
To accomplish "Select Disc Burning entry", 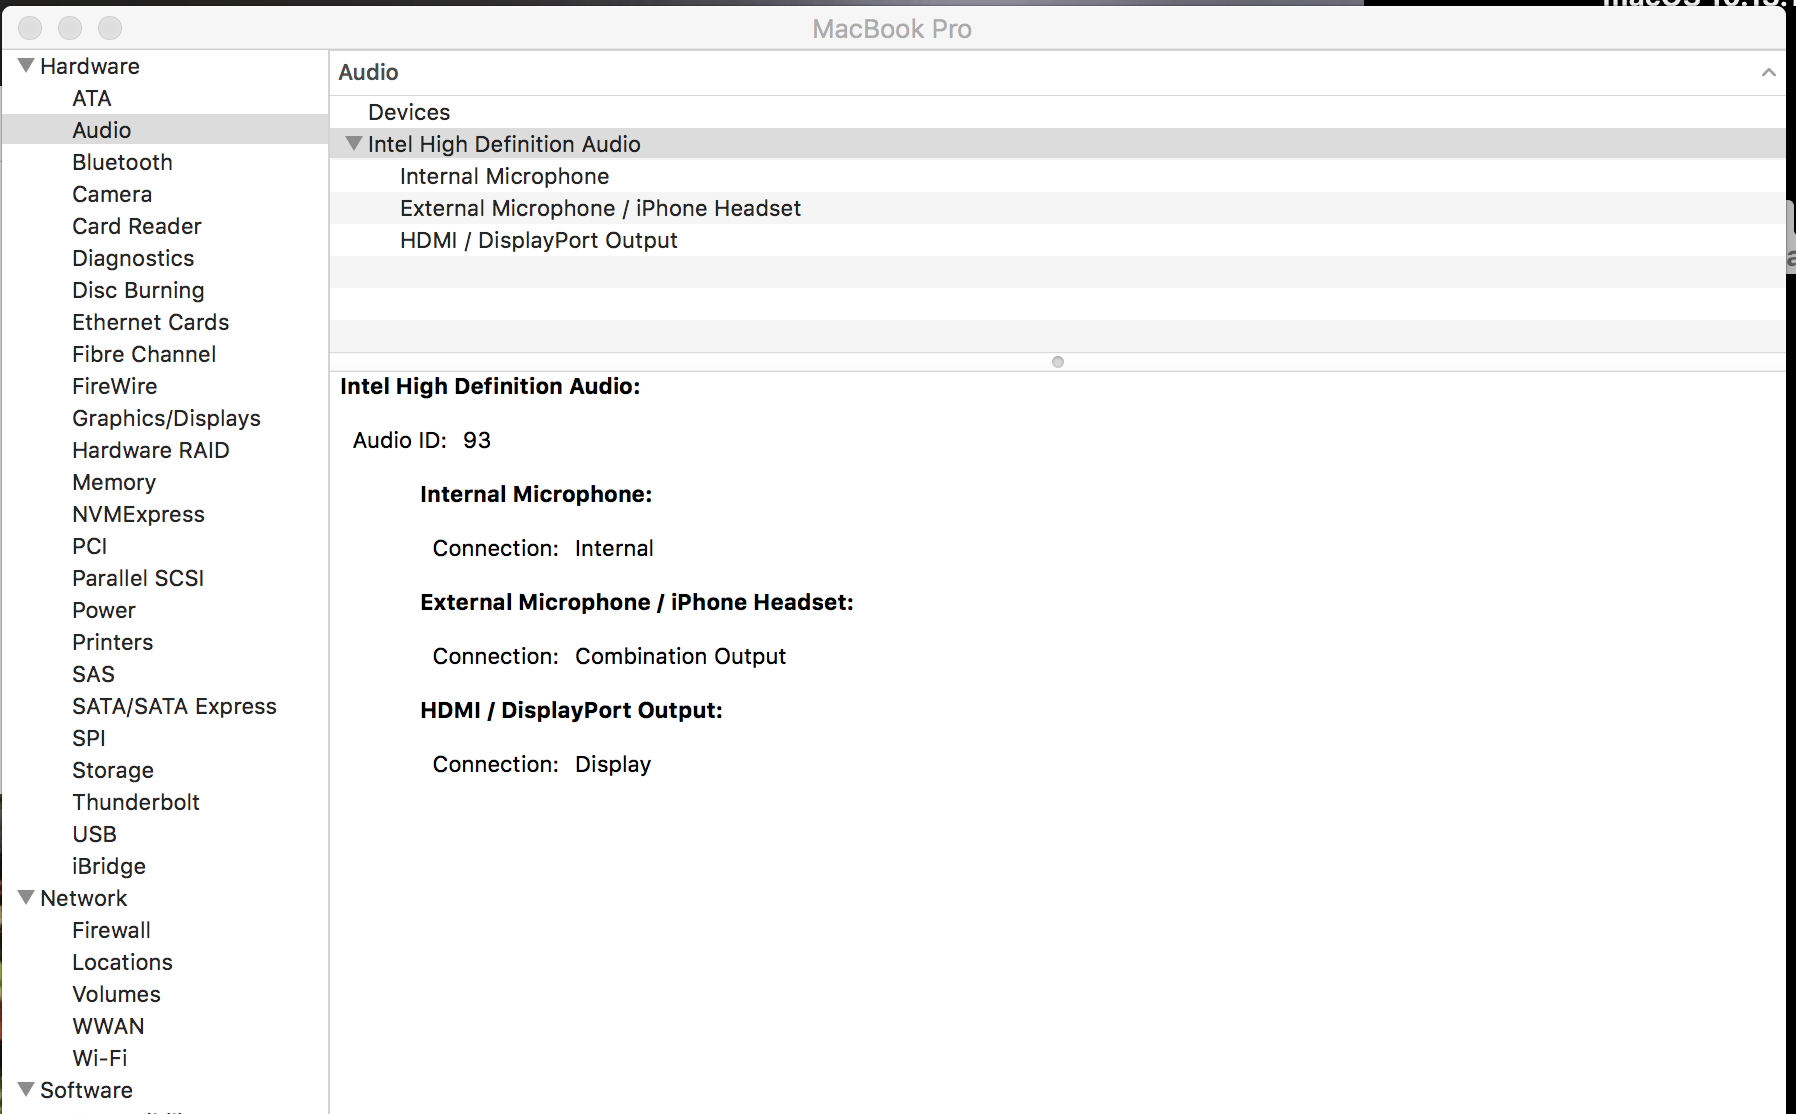I will pyautogui.click(x=138, y=290).
